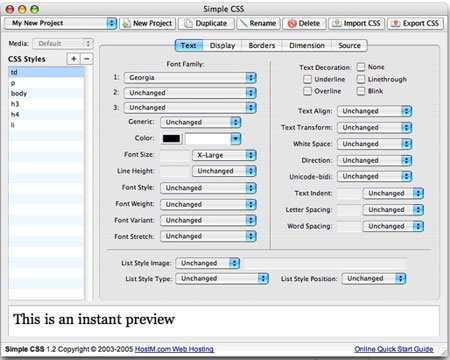The image size is (450, 360).
Task: Switch to the Display tab
Action: pos(222,46)
